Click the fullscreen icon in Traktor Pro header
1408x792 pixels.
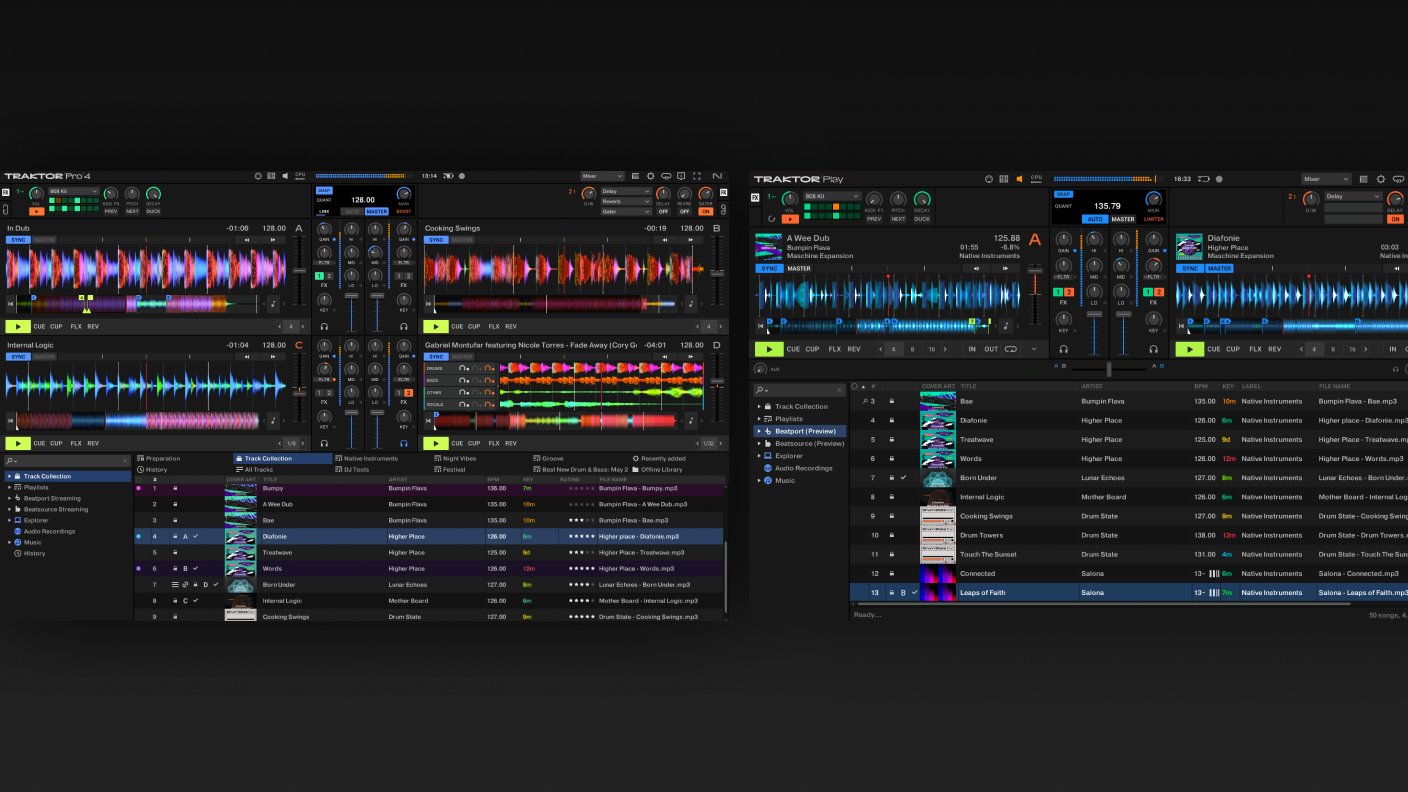(x=697, y=176)
